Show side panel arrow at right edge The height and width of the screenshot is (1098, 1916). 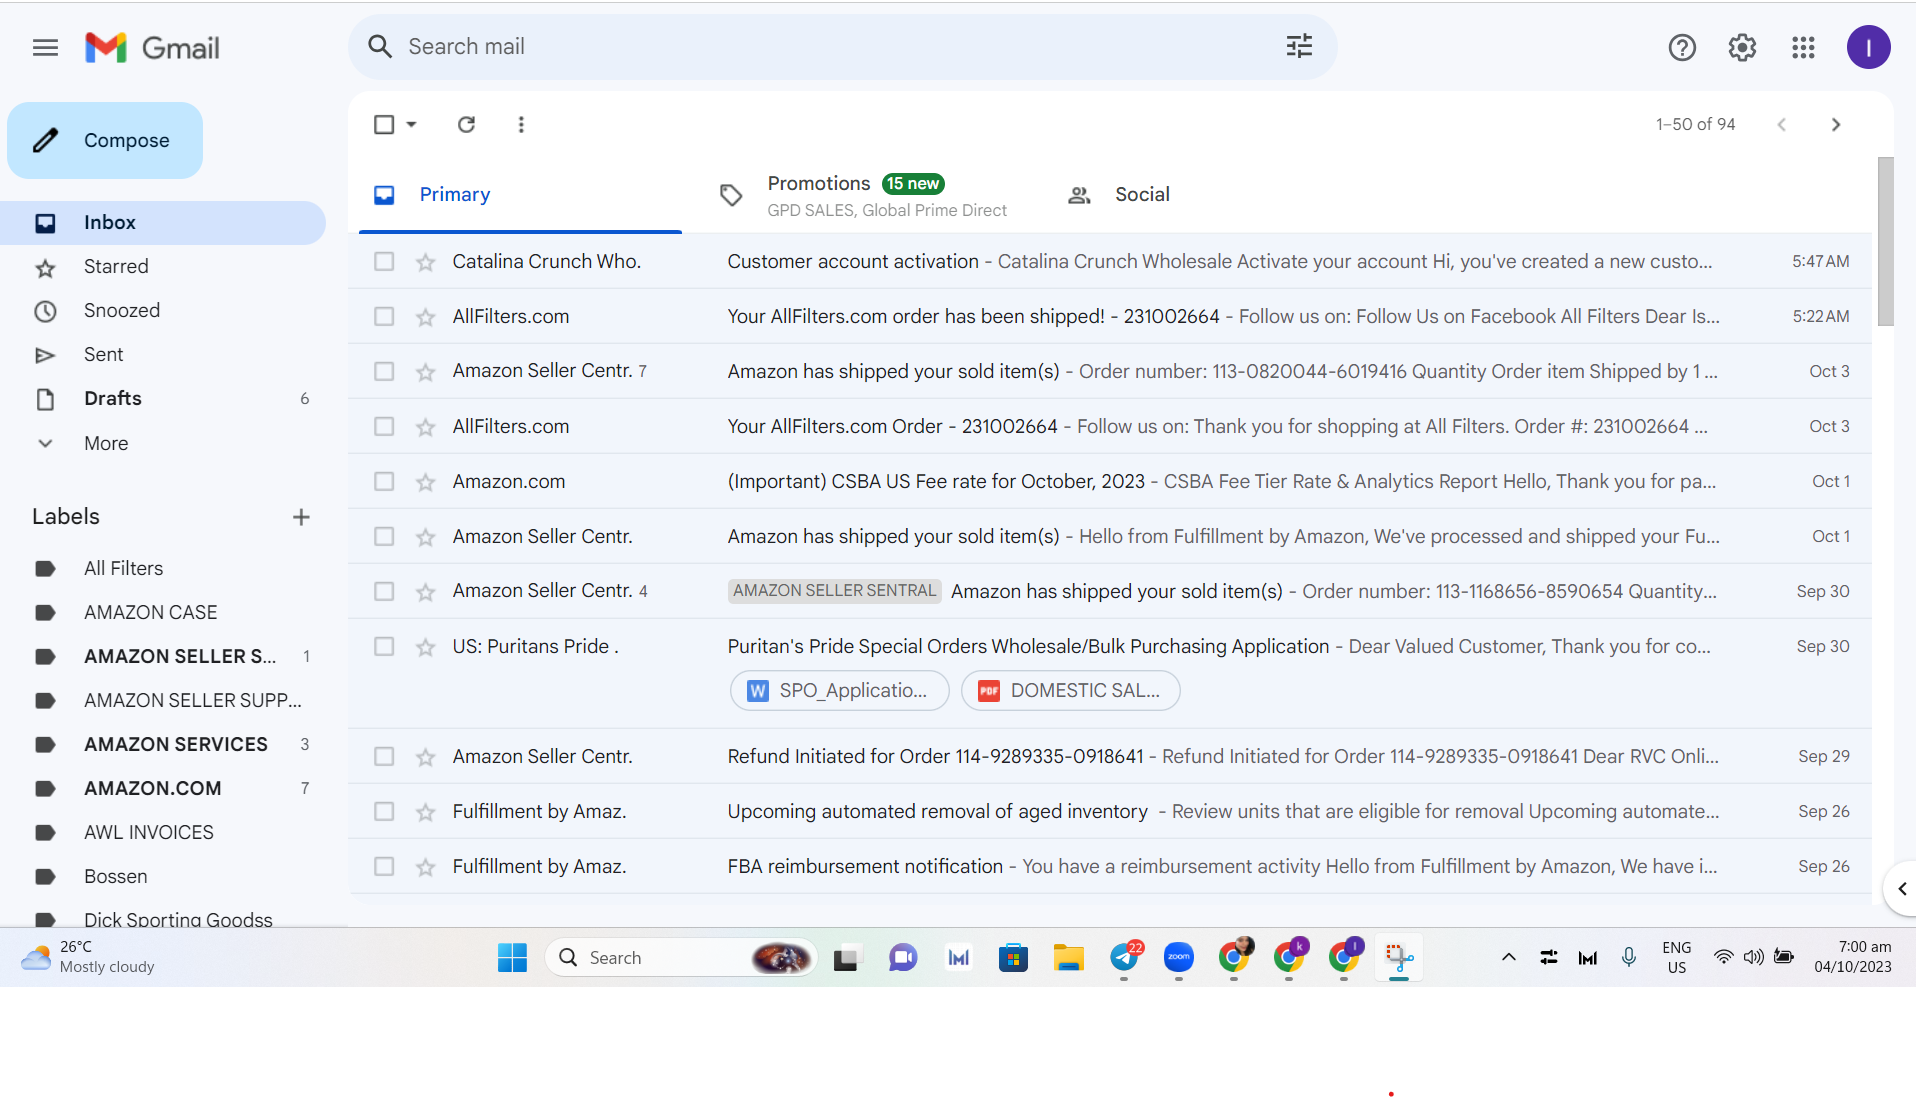[x=1901, y=888]
